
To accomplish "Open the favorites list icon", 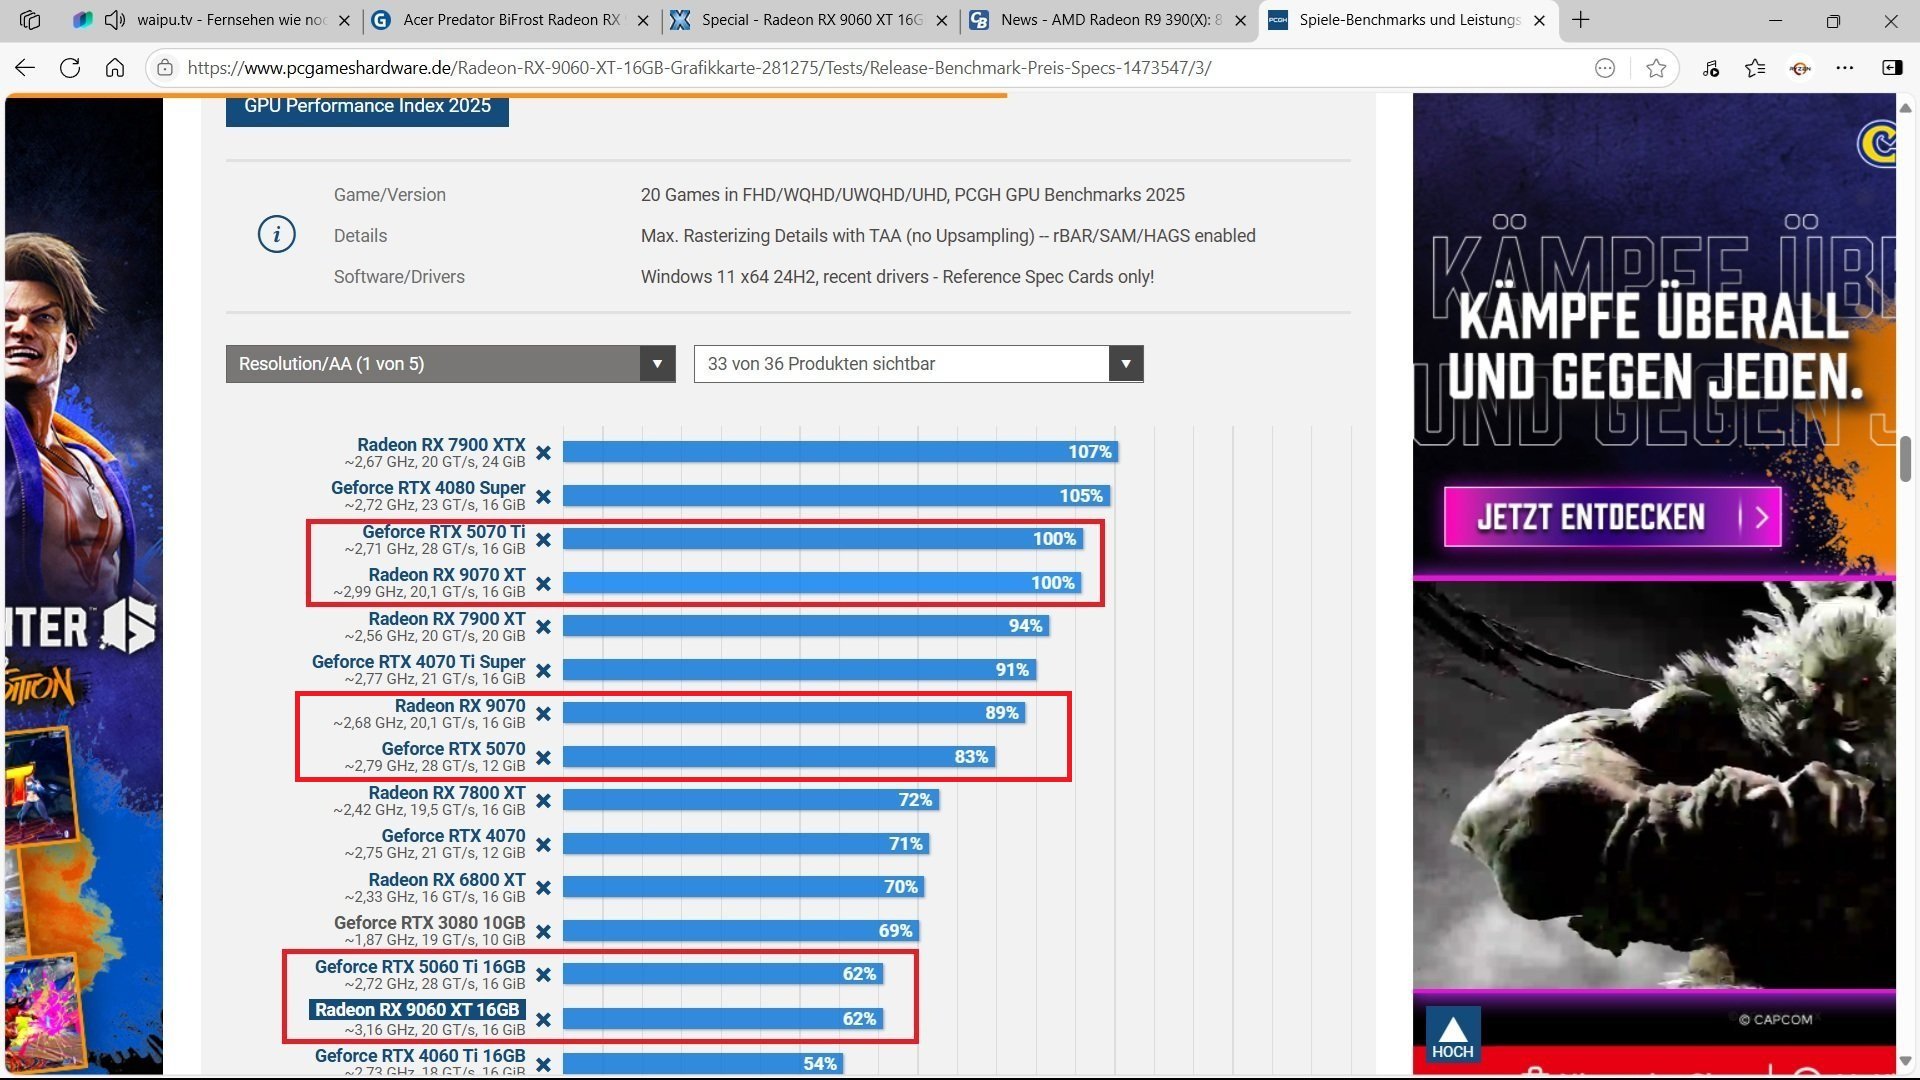I will click(x=1755, y=68).
